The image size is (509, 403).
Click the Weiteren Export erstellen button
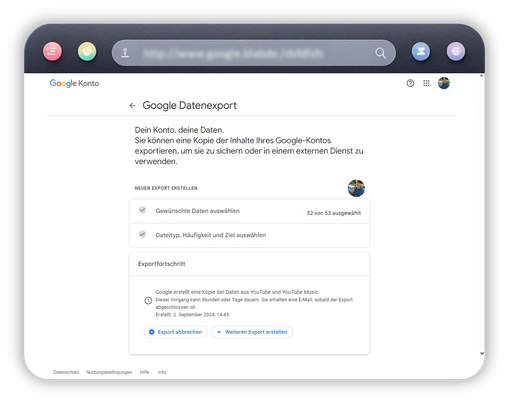pyautogui.click(x=252, y=332)
